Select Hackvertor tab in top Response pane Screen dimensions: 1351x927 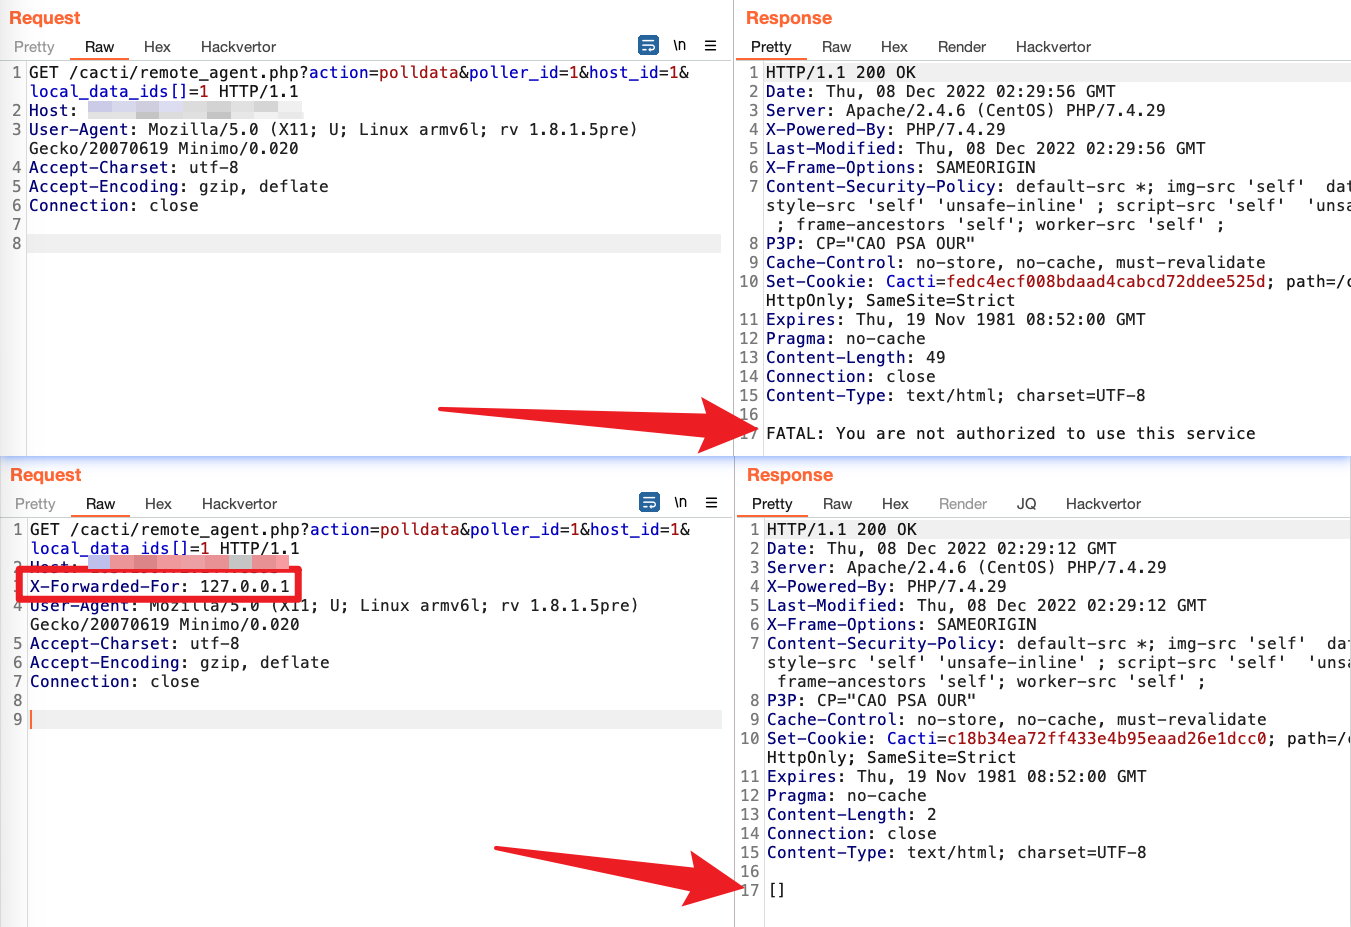(1053, 47)
